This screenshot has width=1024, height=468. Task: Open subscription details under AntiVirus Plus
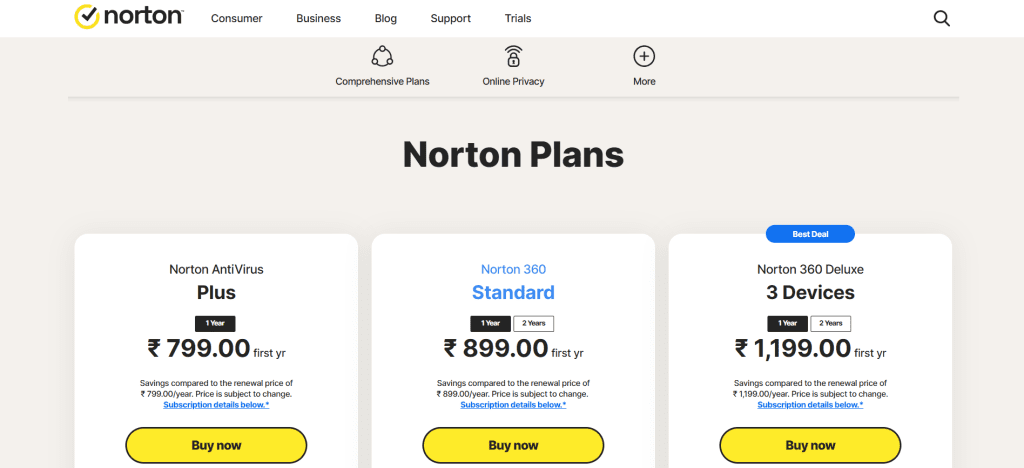tap(216, 405)
